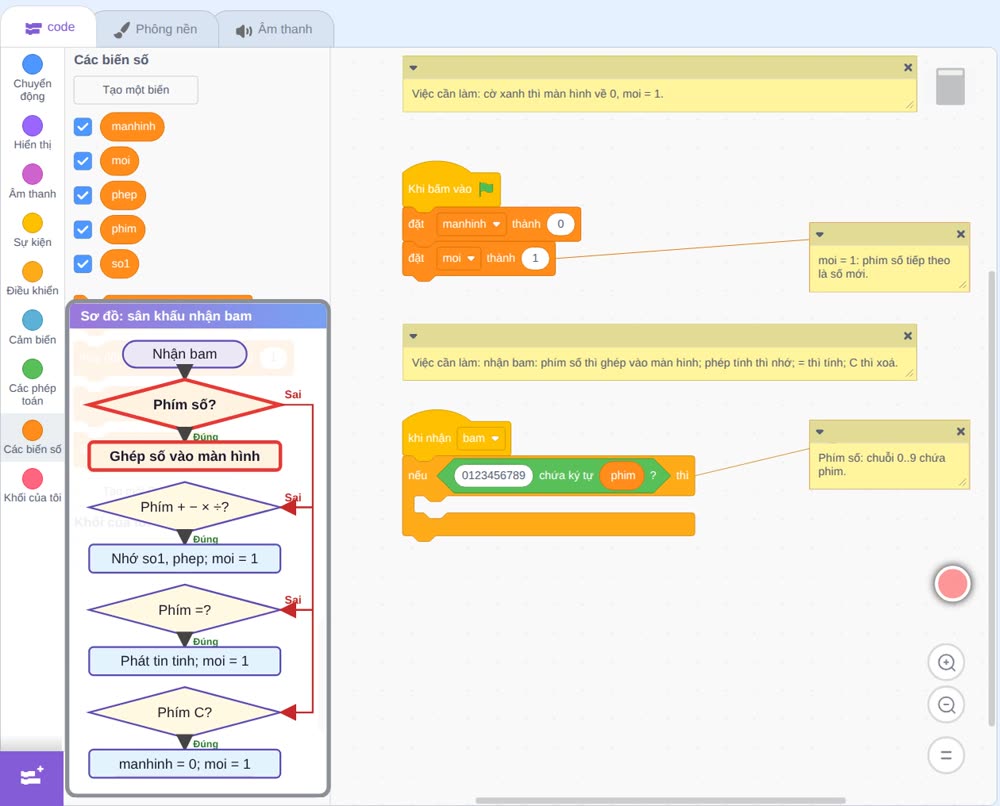Click the 0123456789 text input
1000x806 pixels.
494,475
